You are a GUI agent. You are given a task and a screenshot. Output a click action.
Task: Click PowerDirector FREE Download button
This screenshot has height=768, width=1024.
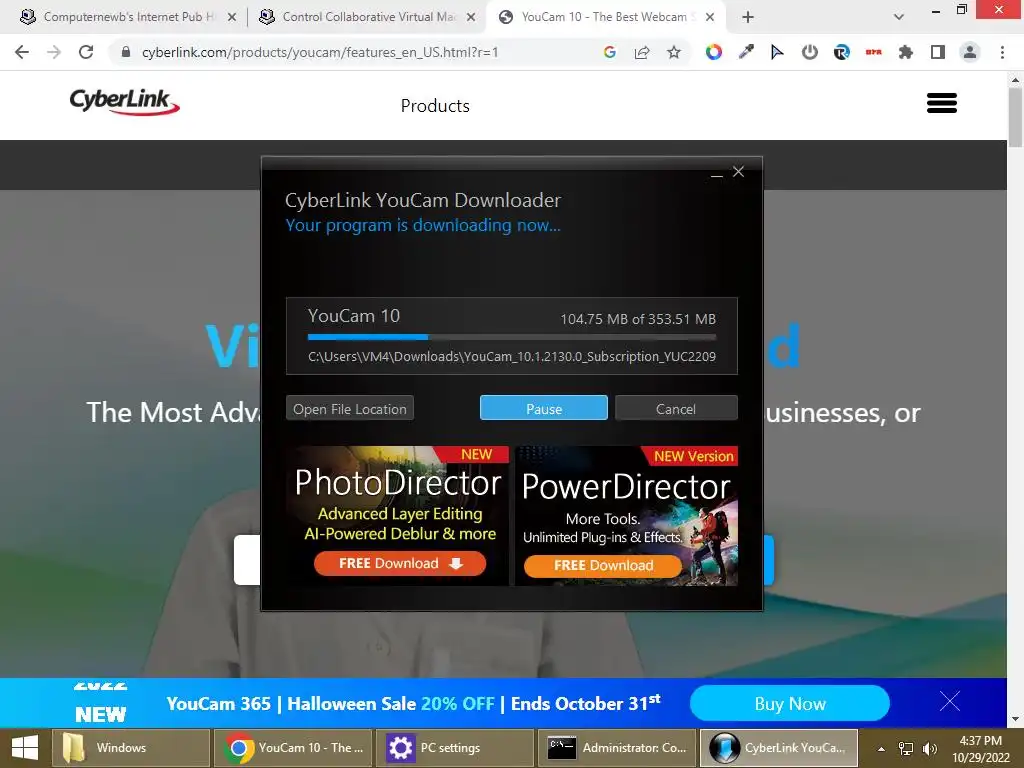pos(602,565)
